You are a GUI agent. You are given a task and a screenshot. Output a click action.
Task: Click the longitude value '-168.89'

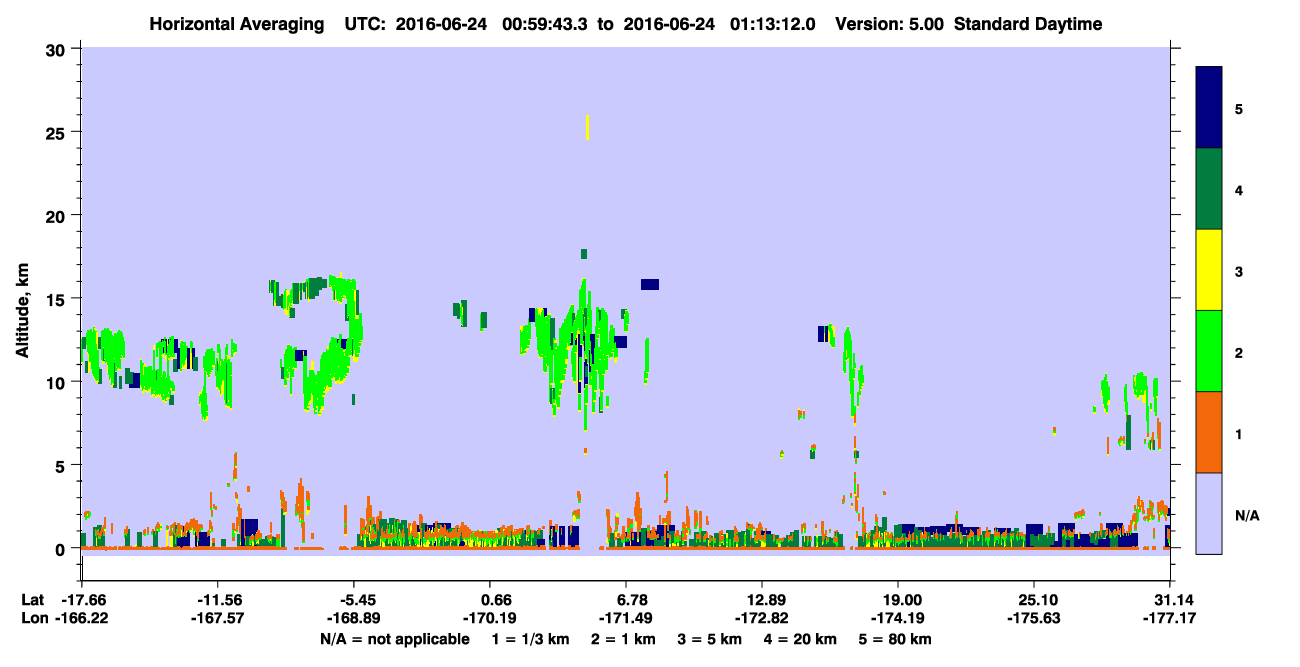coord(354,618)
